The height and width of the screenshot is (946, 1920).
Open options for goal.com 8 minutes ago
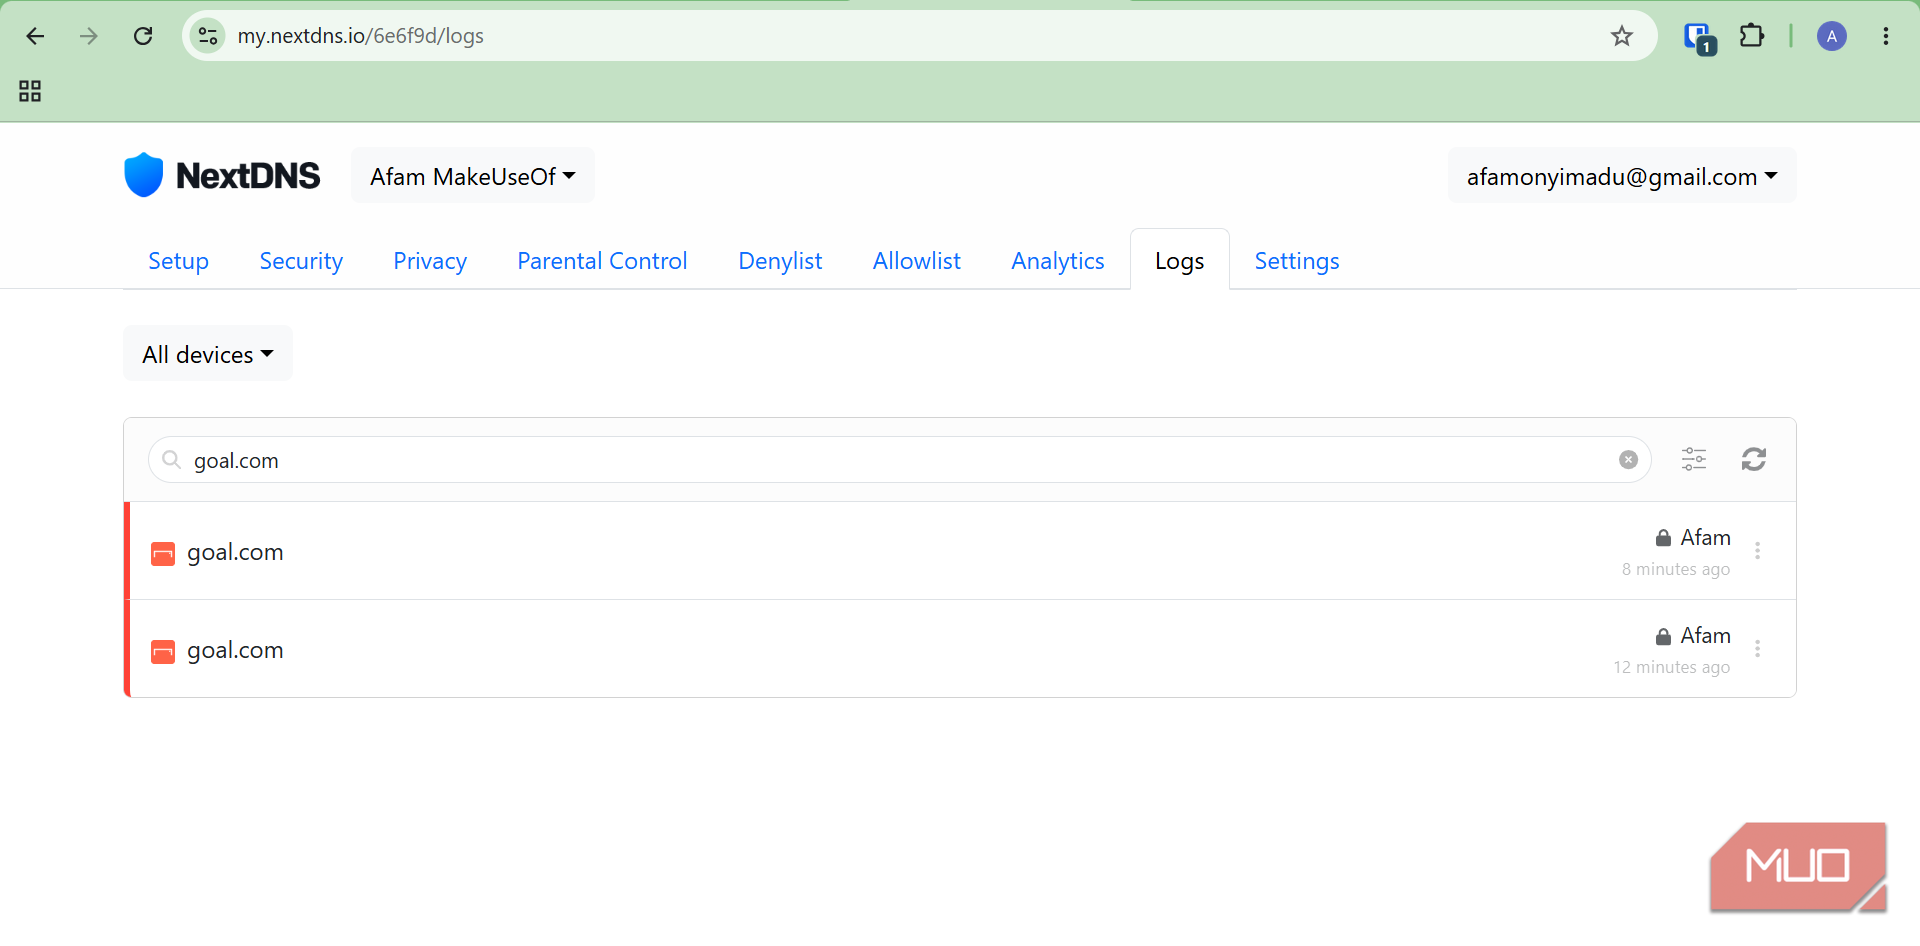point(1758,551)
